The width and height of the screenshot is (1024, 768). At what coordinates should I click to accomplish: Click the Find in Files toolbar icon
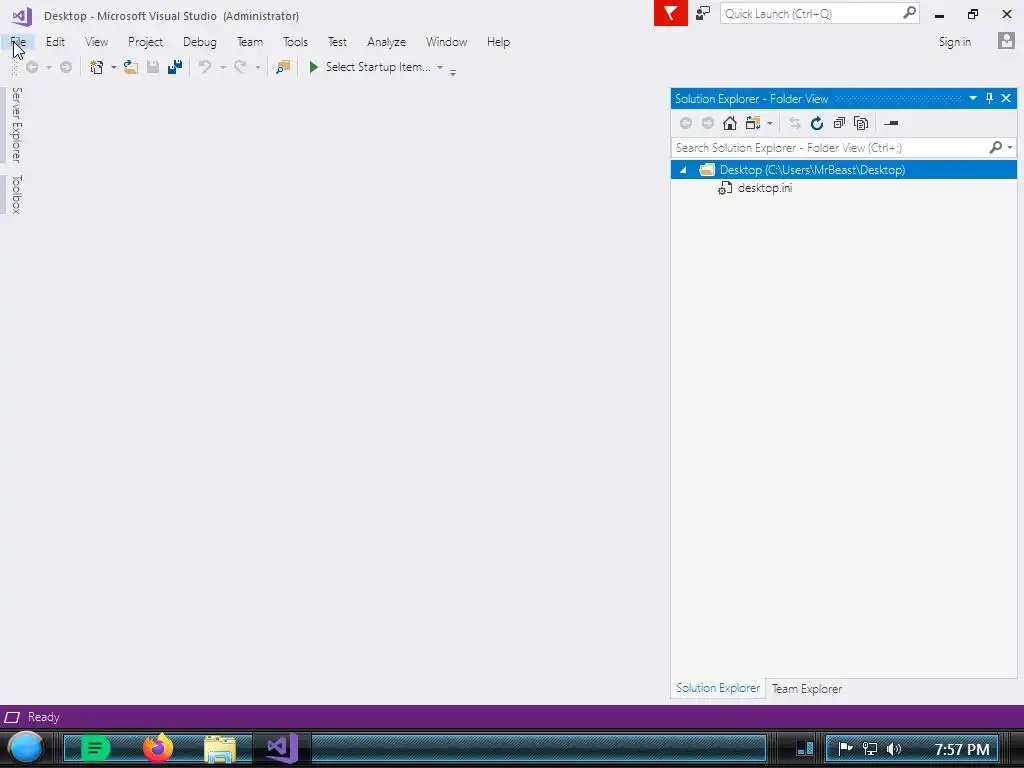pyautogui.click(x=283, y=67)
